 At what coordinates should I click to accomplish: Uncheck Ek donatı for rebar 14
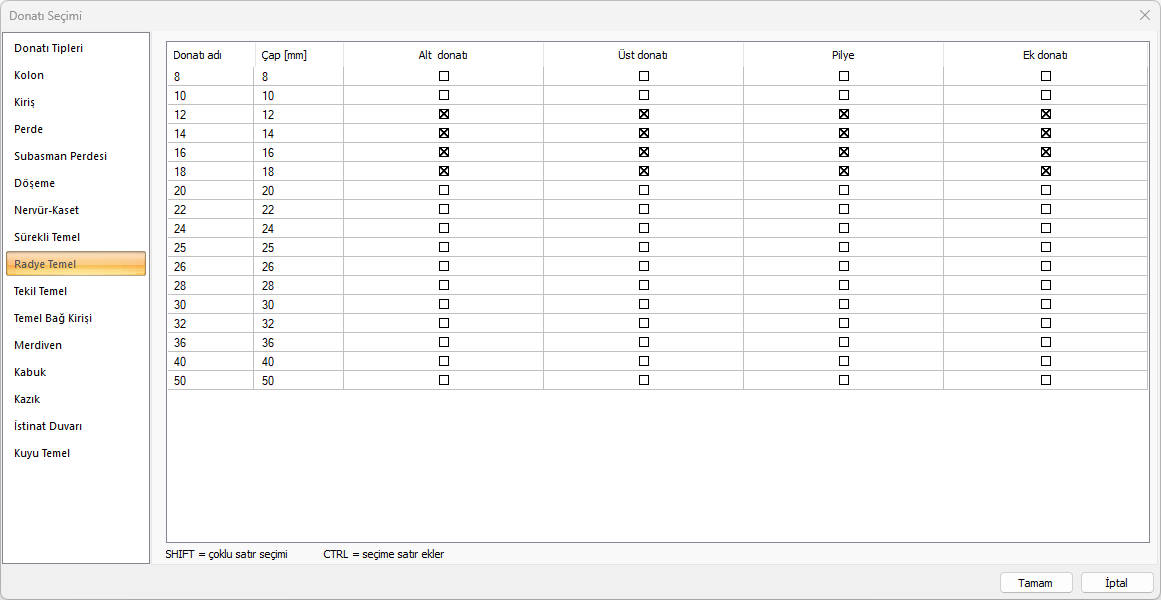1046,133
